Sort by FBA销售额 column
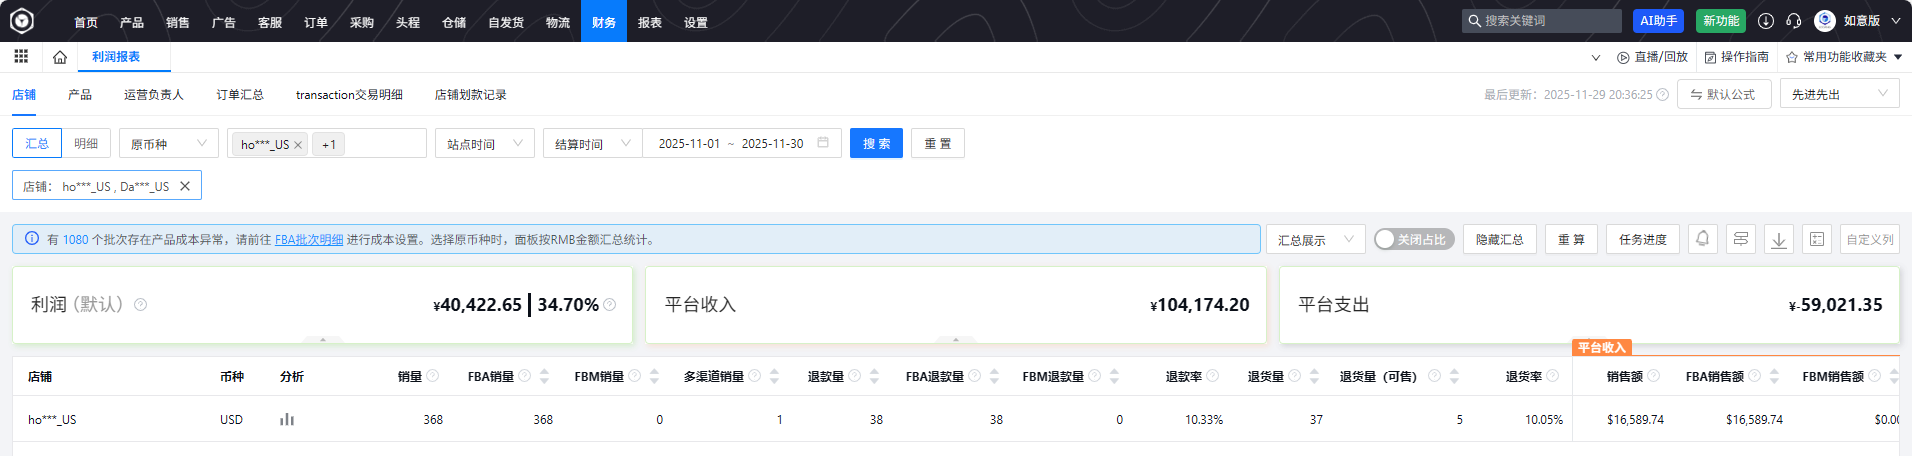Viewport: 1912px width, 456px height. click(1774, 376)
